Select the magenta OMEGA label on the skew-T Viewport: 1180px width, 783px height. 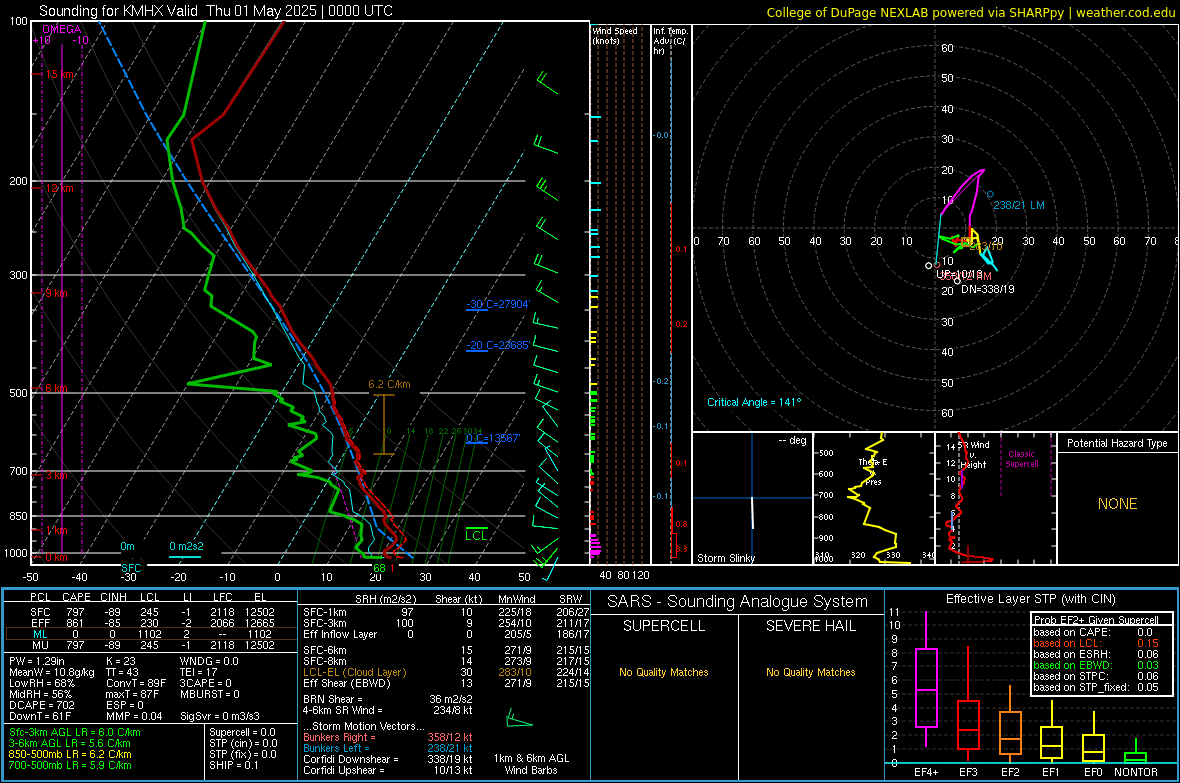62,29
